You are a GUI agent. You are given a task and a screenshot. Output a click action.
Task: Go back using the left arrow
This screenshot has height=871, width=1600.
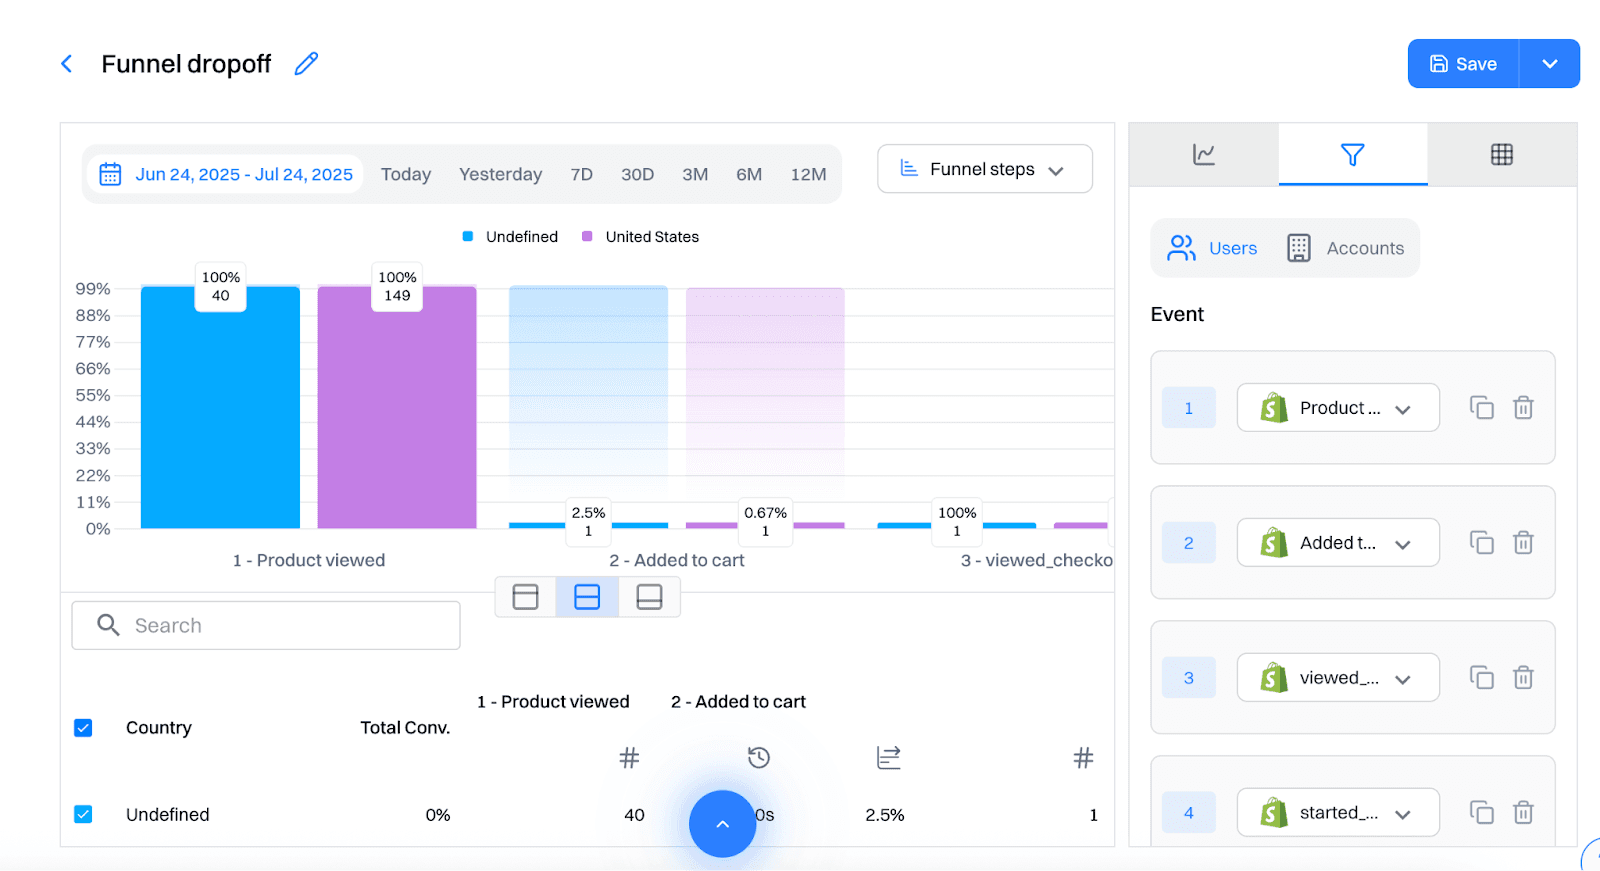(67, 64)
